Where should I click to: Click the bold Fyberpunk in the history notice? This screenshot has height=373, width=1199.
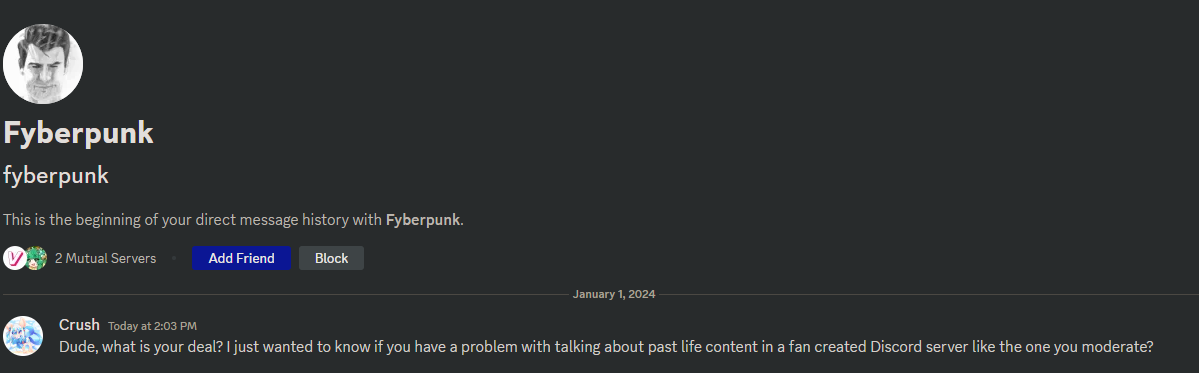pyautogui.click(x=423, y=220)
